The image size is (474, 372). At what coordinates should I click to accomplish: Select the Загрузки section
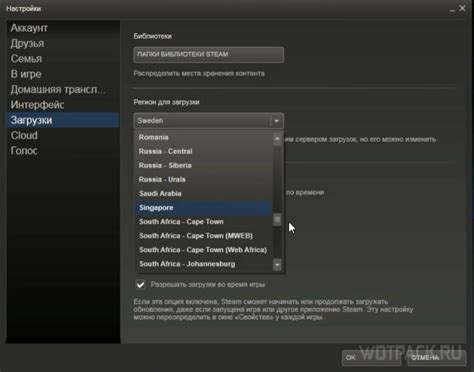(x=63, y=120)
